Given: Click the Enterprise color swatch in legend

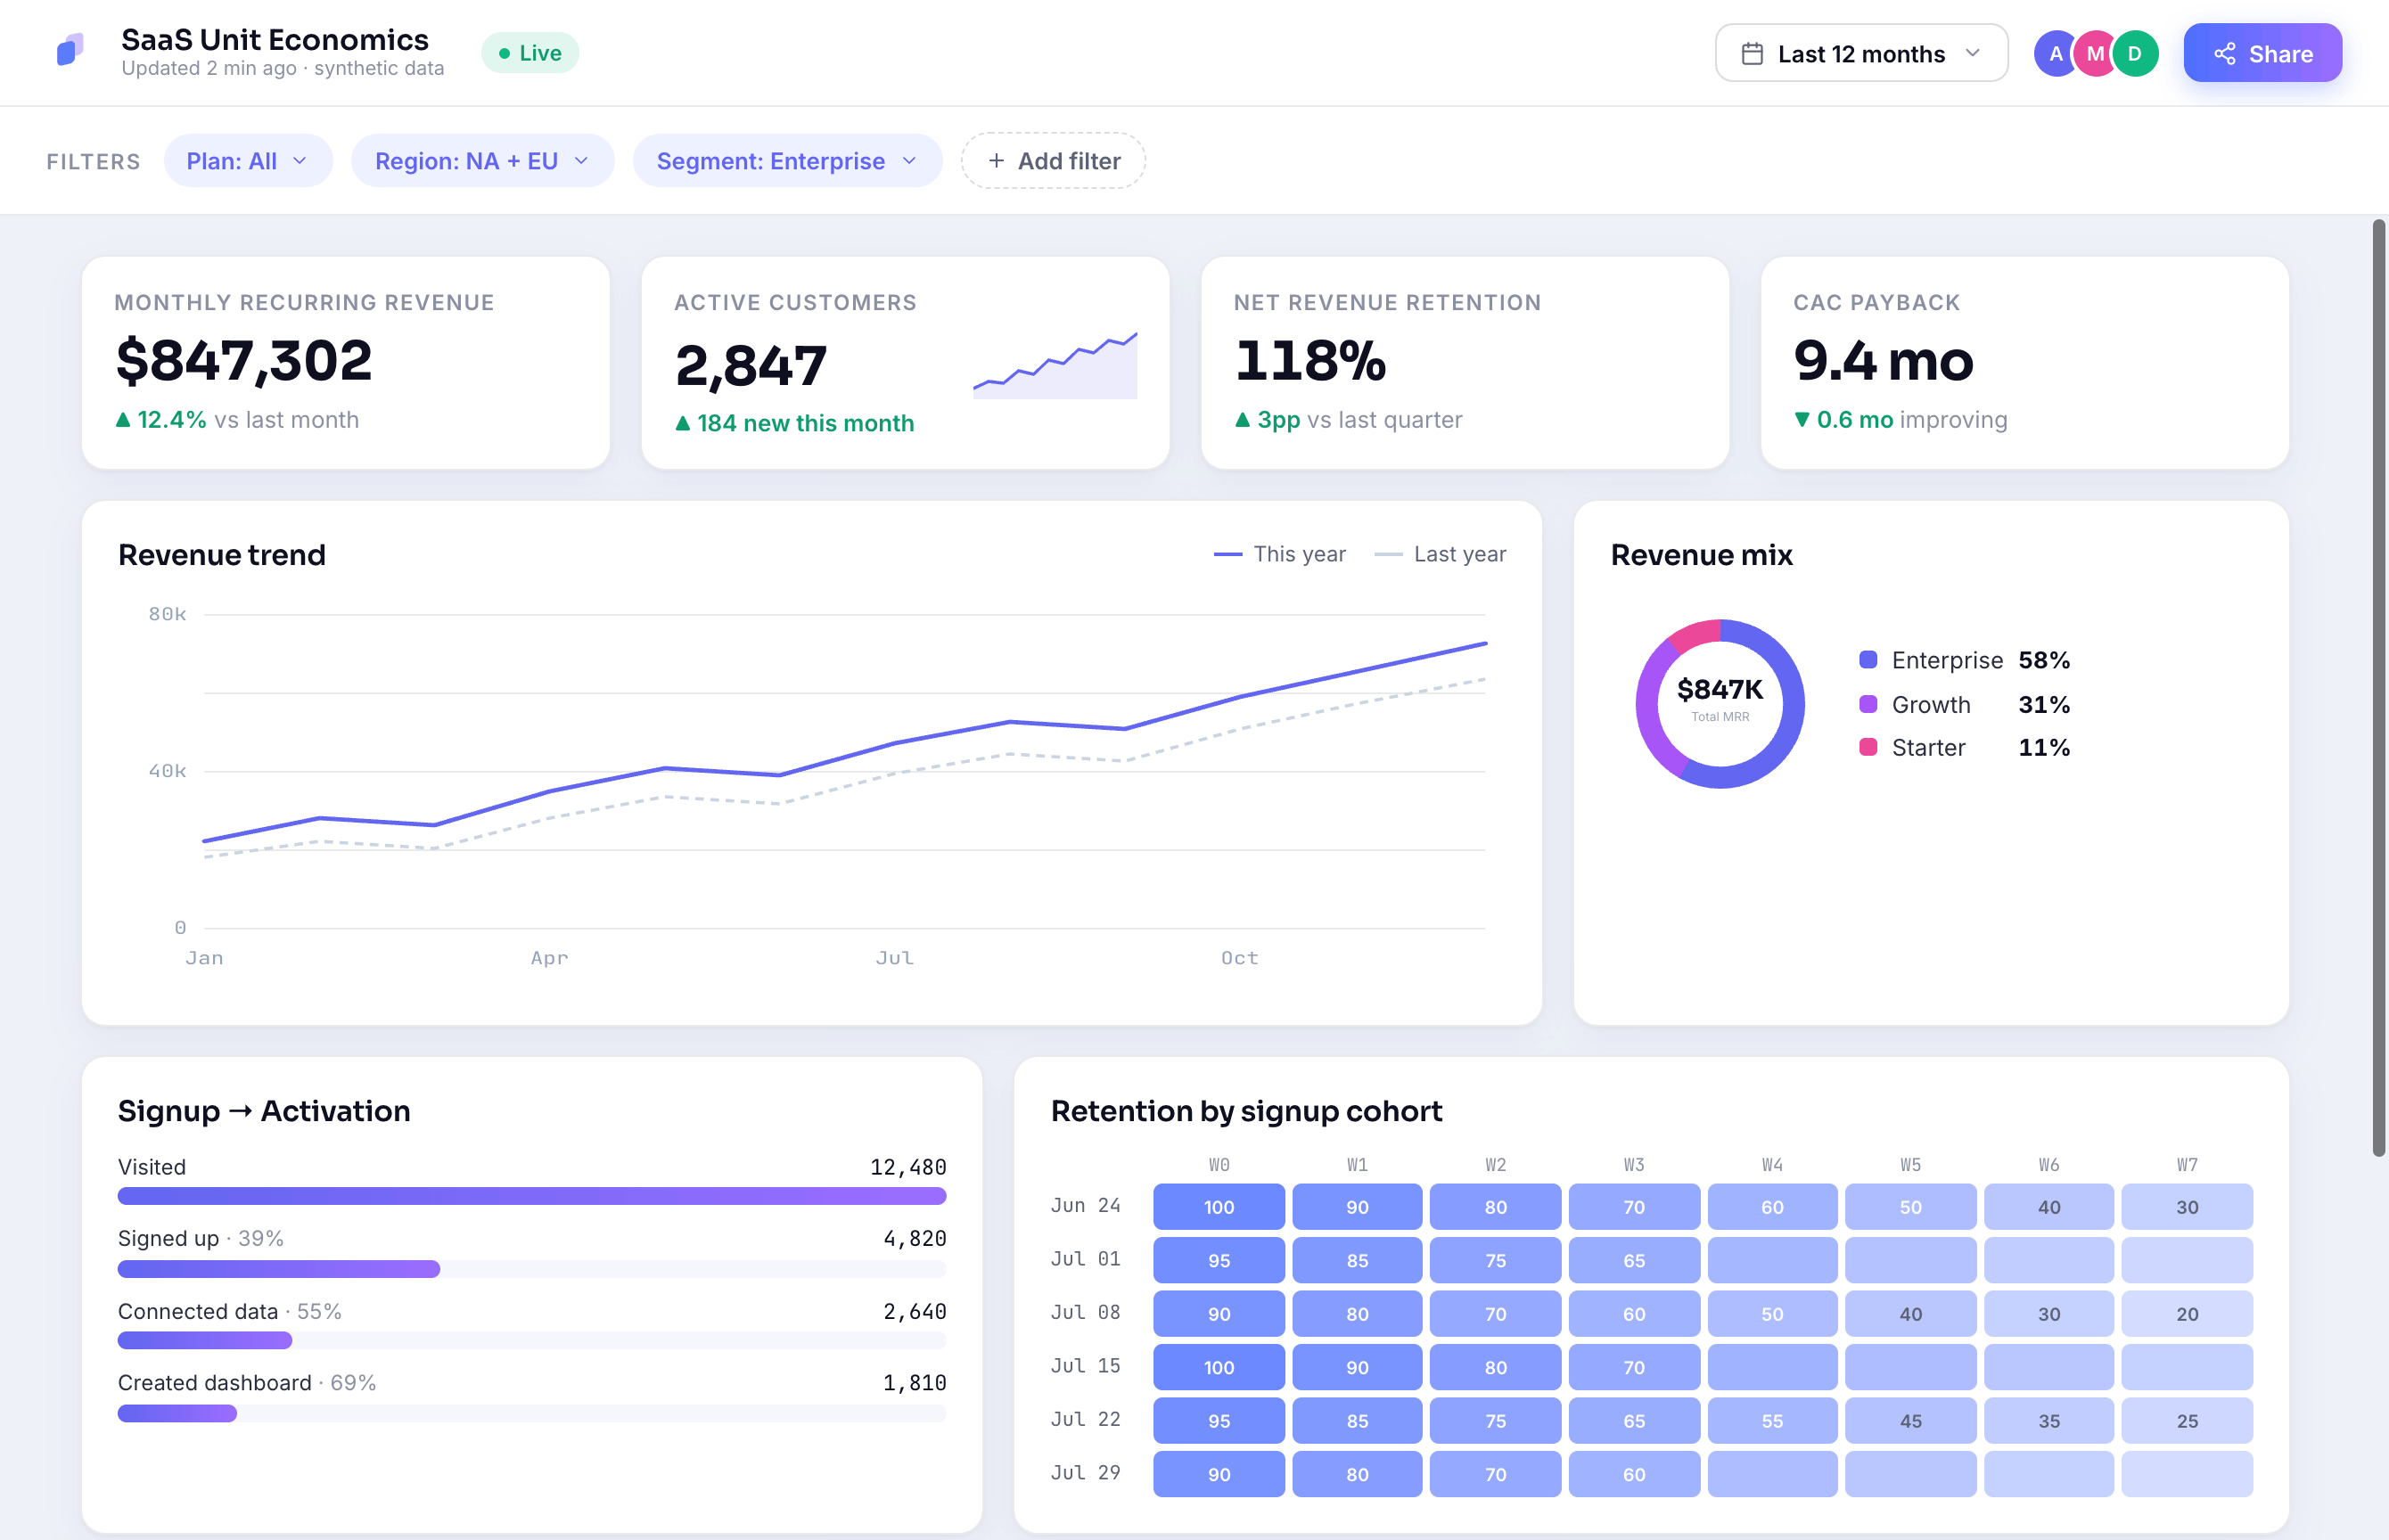Looking at the screenshot, I should (x=1867, y=660).
